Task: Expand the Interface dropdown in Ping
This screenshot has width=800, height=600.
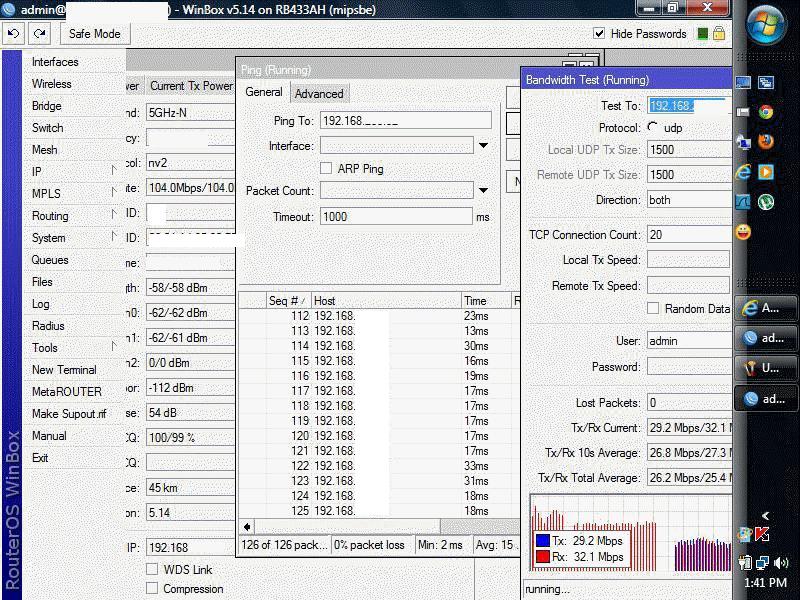Action: pyautogui.click(x=483, y=146)
